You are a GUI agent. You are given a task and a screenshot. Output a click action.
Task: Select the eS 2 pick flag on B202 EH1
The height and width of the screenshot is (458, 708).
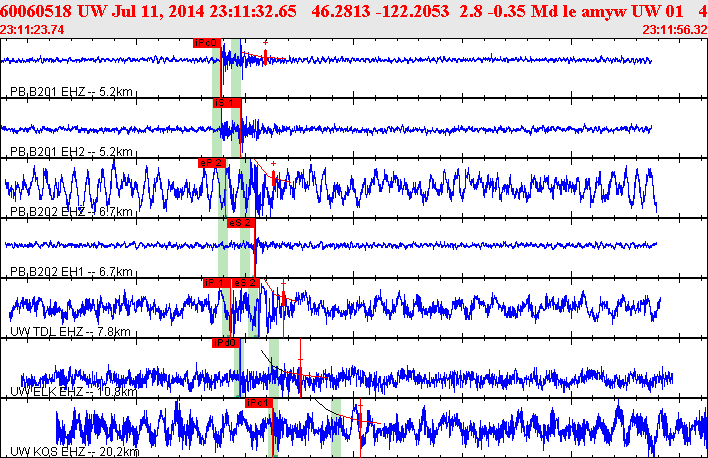tap(241, 223)
